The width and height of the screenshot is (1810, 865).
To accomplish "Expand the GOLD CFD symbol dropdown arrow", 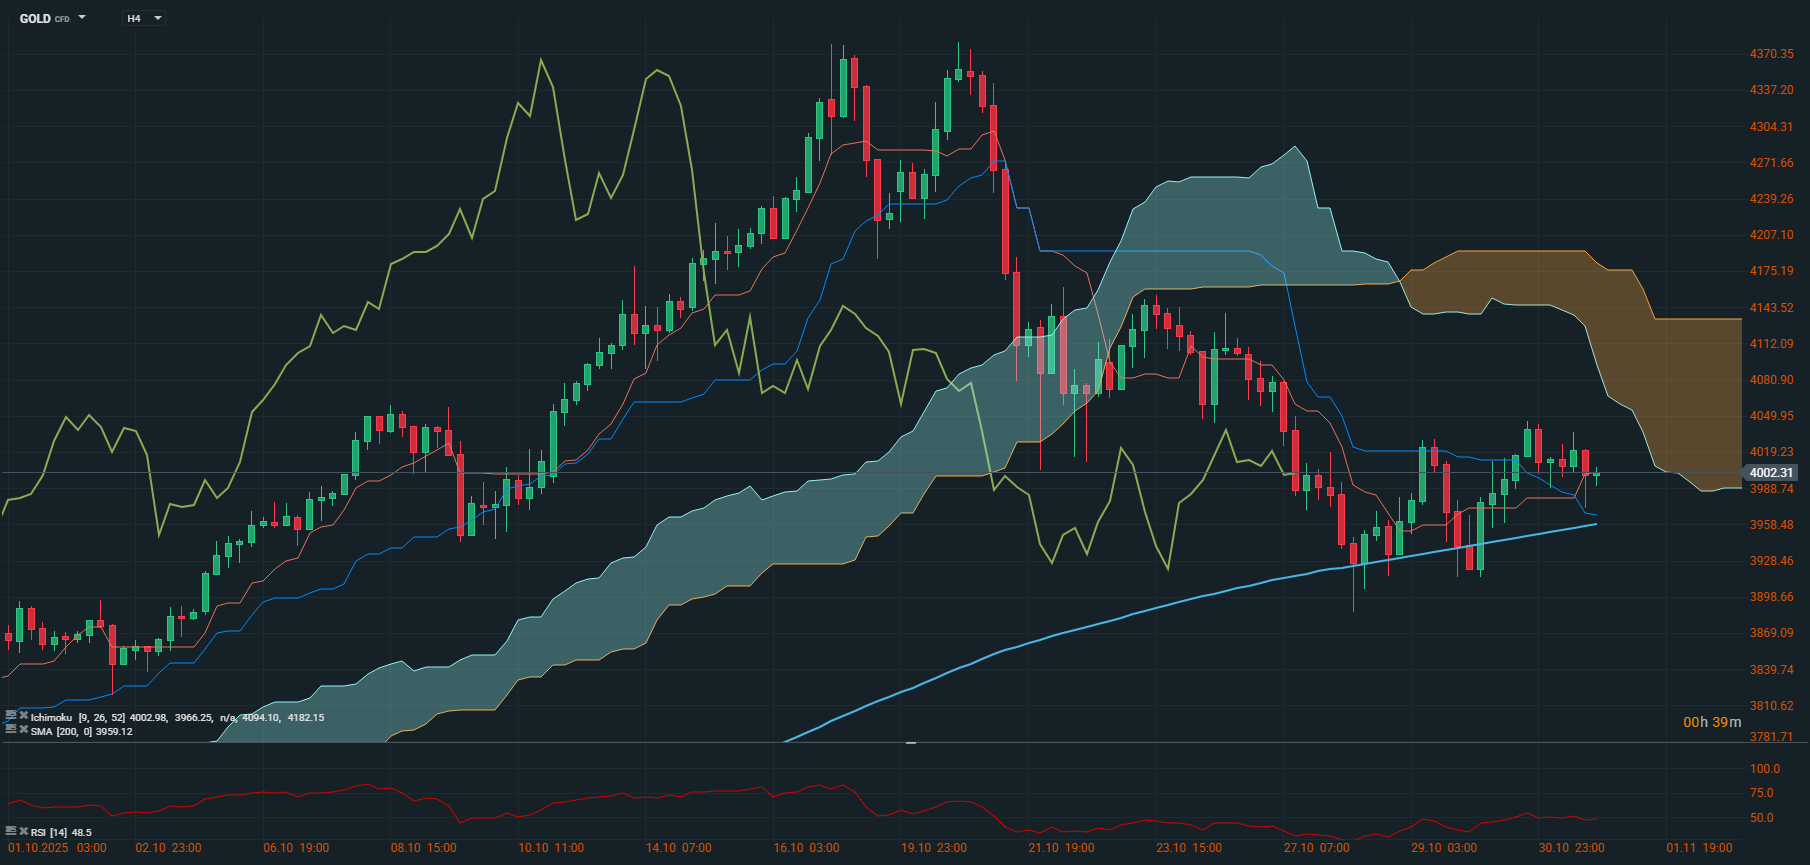I will [82, 18].
